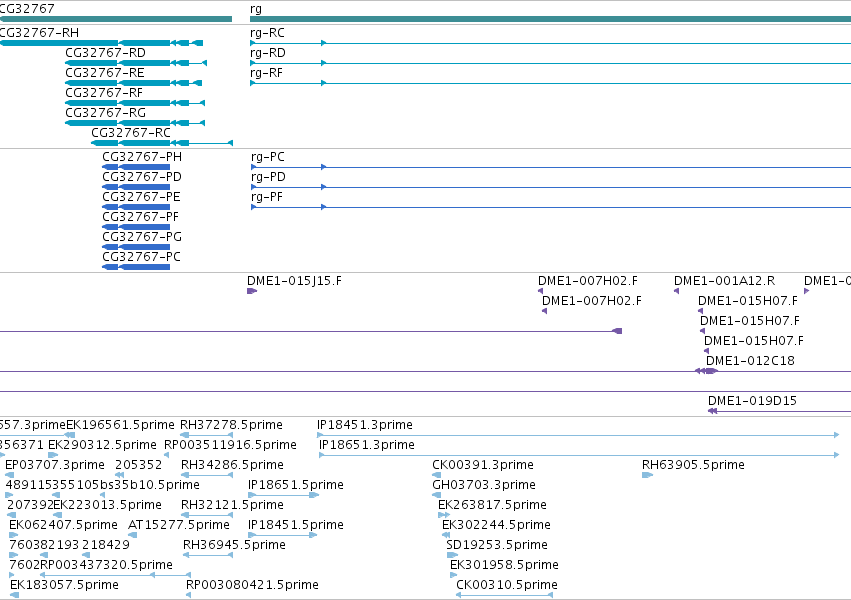
Task: Select the rg-RF transcript label
Action: (266, 73)
